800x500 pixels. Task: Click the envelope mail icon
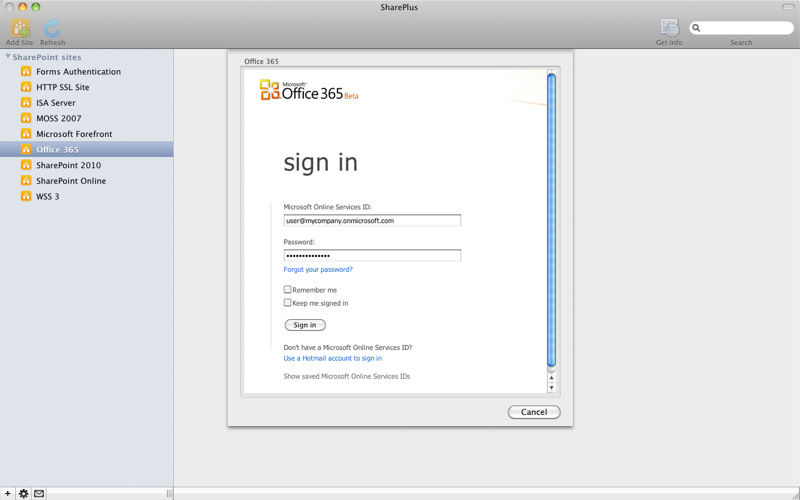tap(39, 493)
